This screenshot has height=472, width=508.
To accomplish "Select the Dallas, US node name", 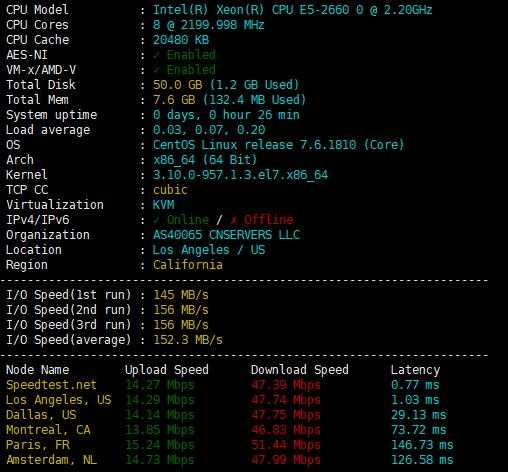I will [x=41, y=415].
